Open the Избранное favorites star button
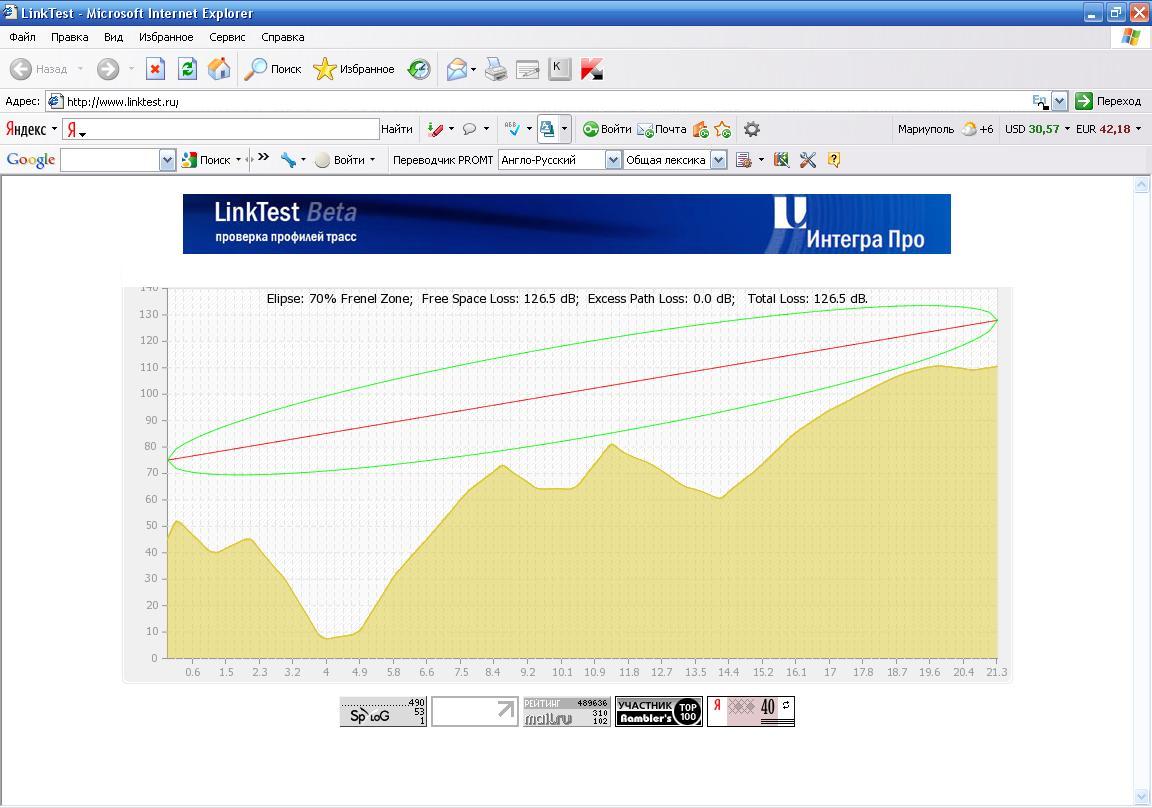This screenshot has width=1152, height=808. (354, 69)
